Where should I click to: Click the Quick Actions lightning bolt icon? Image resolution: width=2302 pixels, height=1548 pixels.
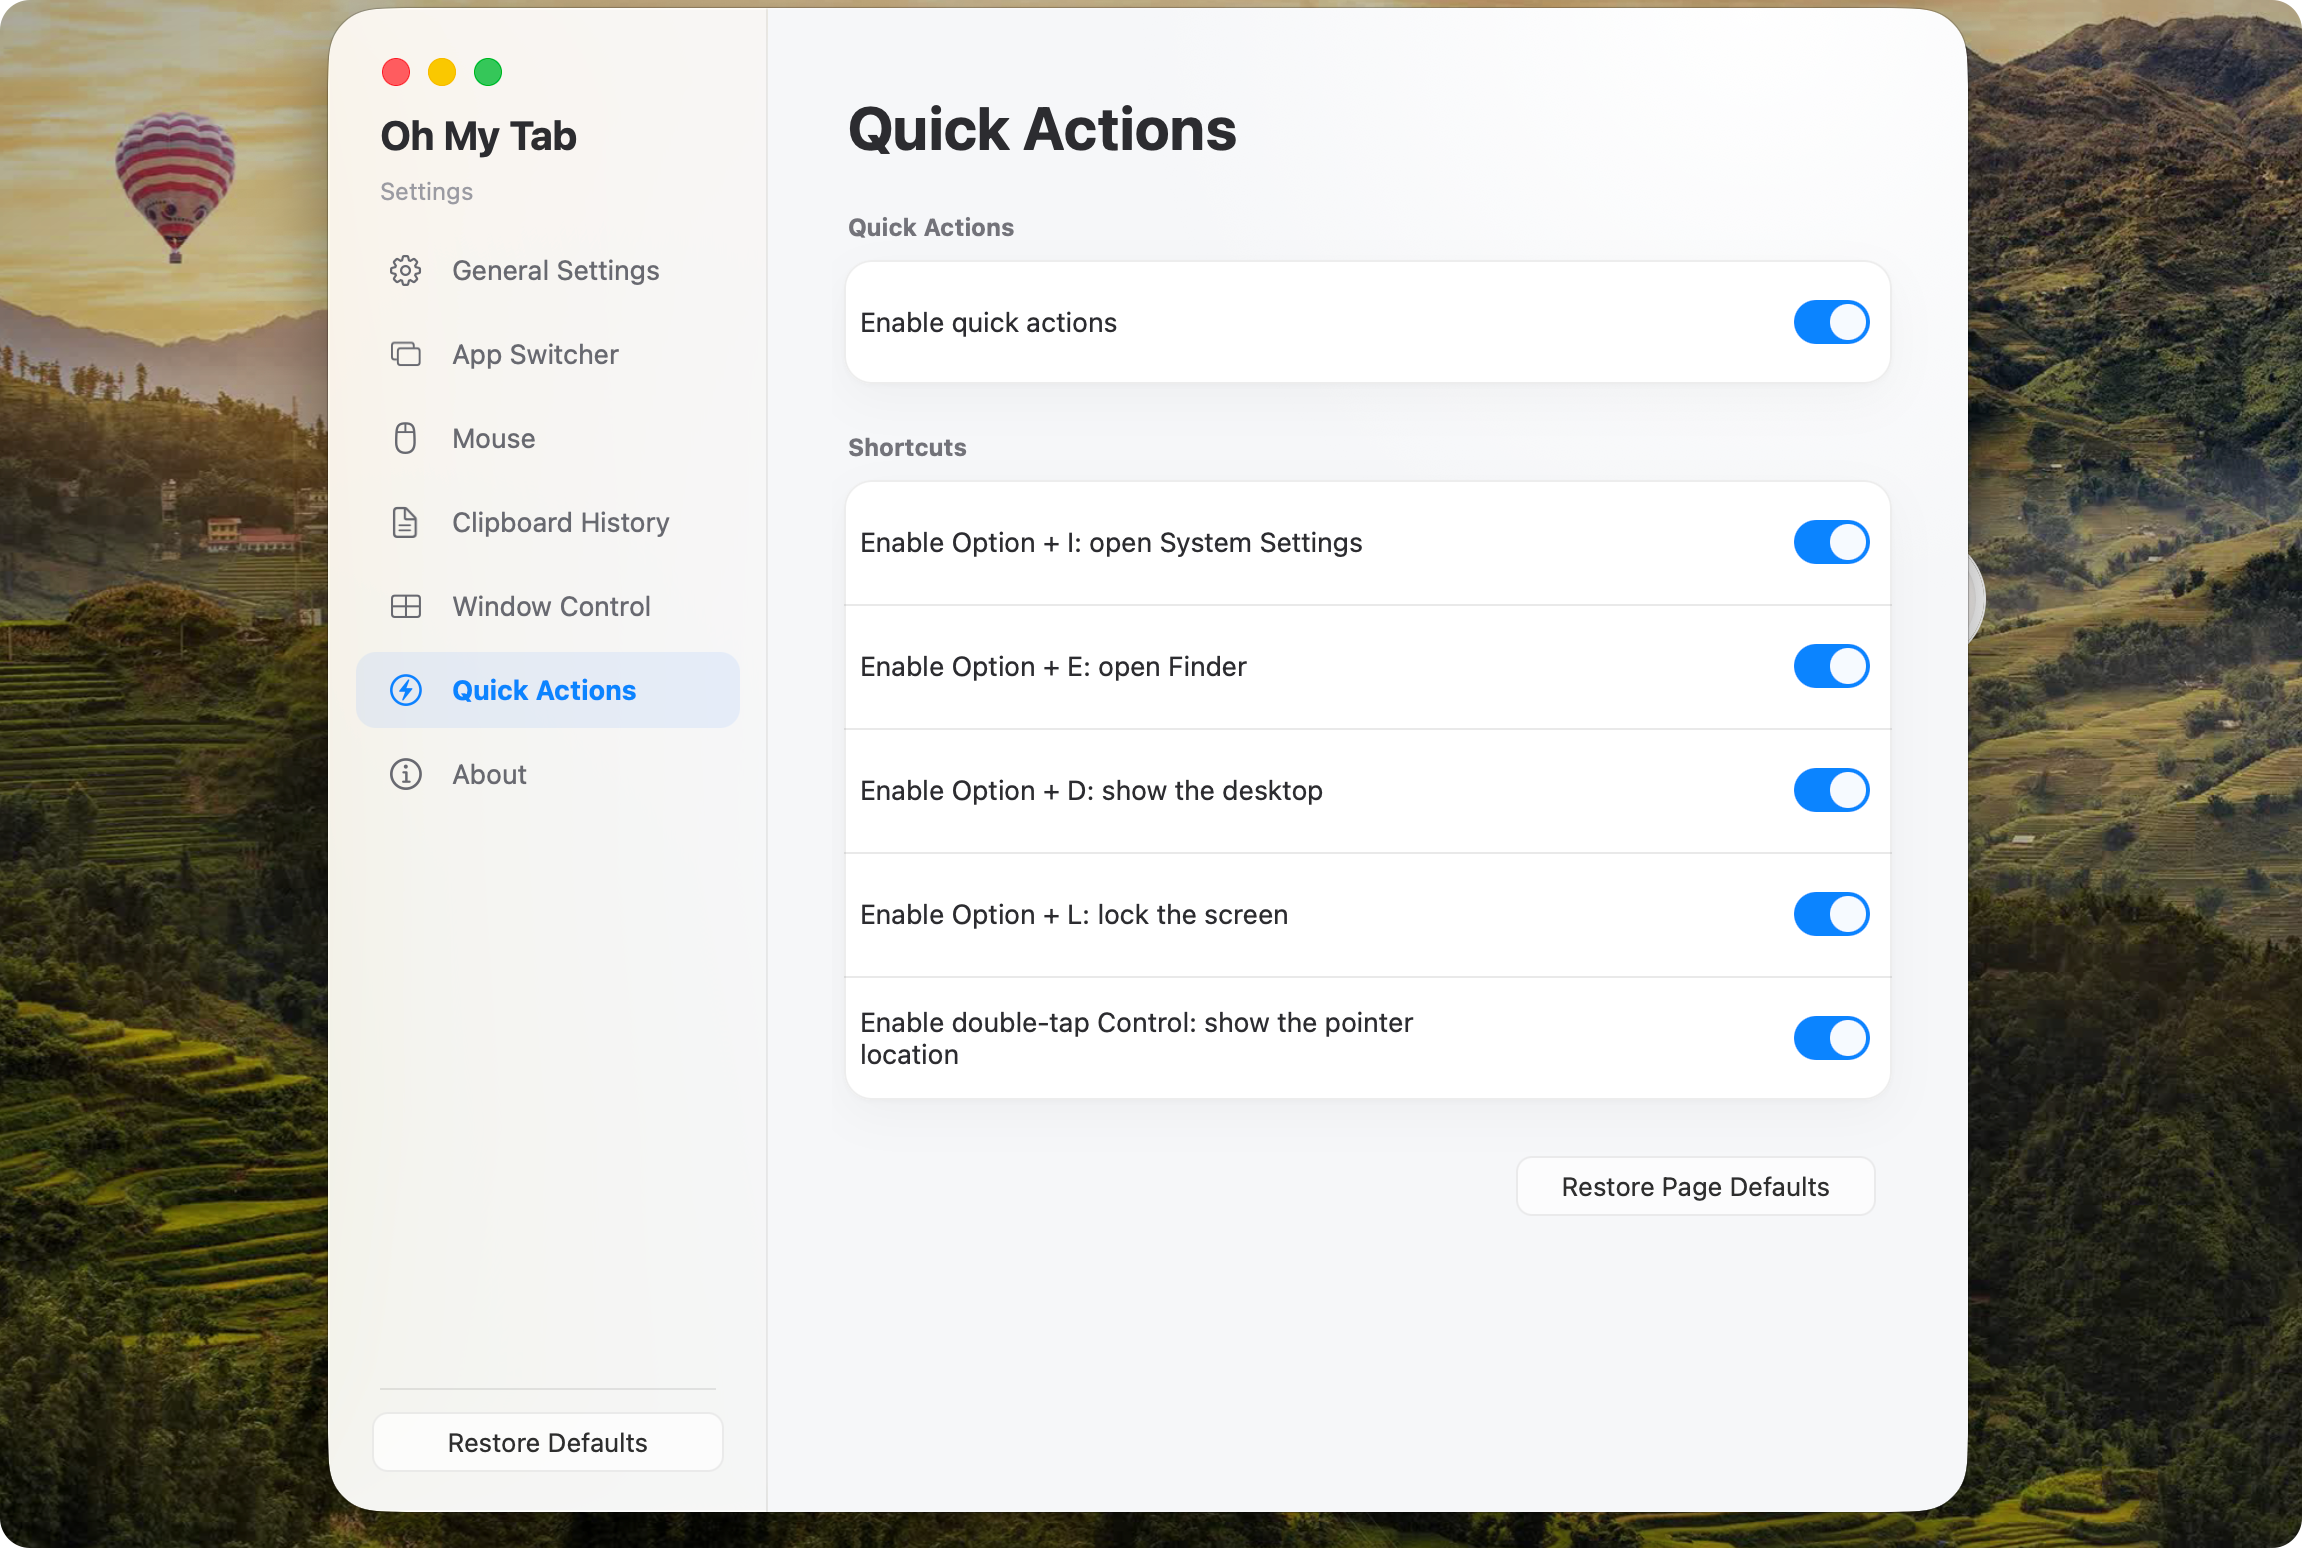[x=405, y=691]
